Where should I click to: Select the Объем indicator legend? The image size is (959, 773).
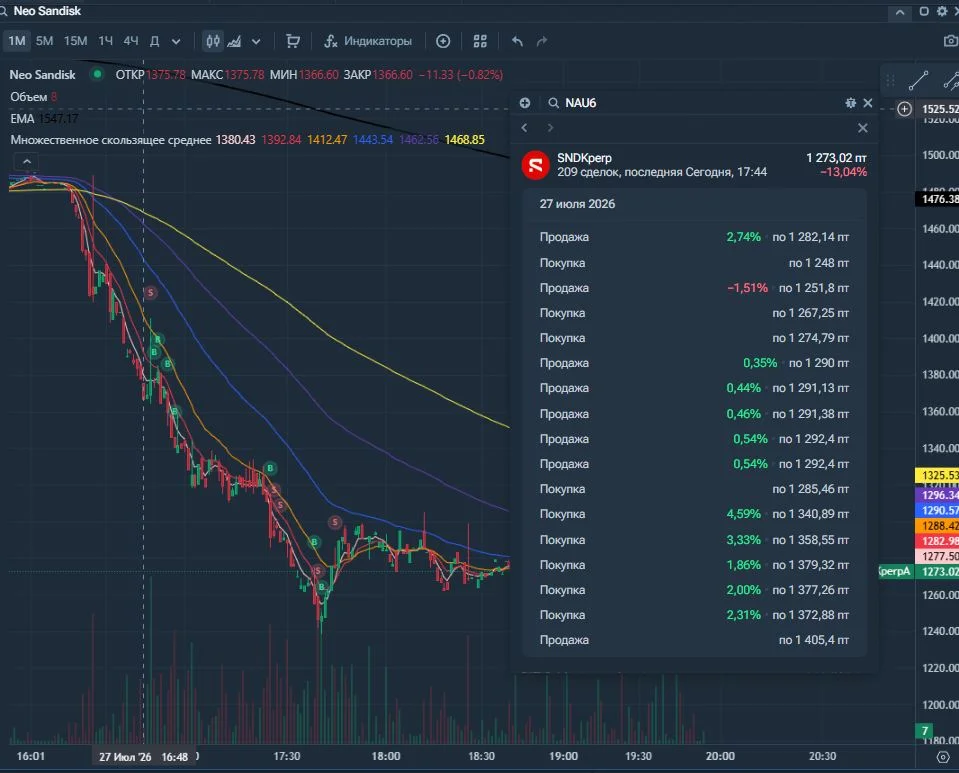29,97
